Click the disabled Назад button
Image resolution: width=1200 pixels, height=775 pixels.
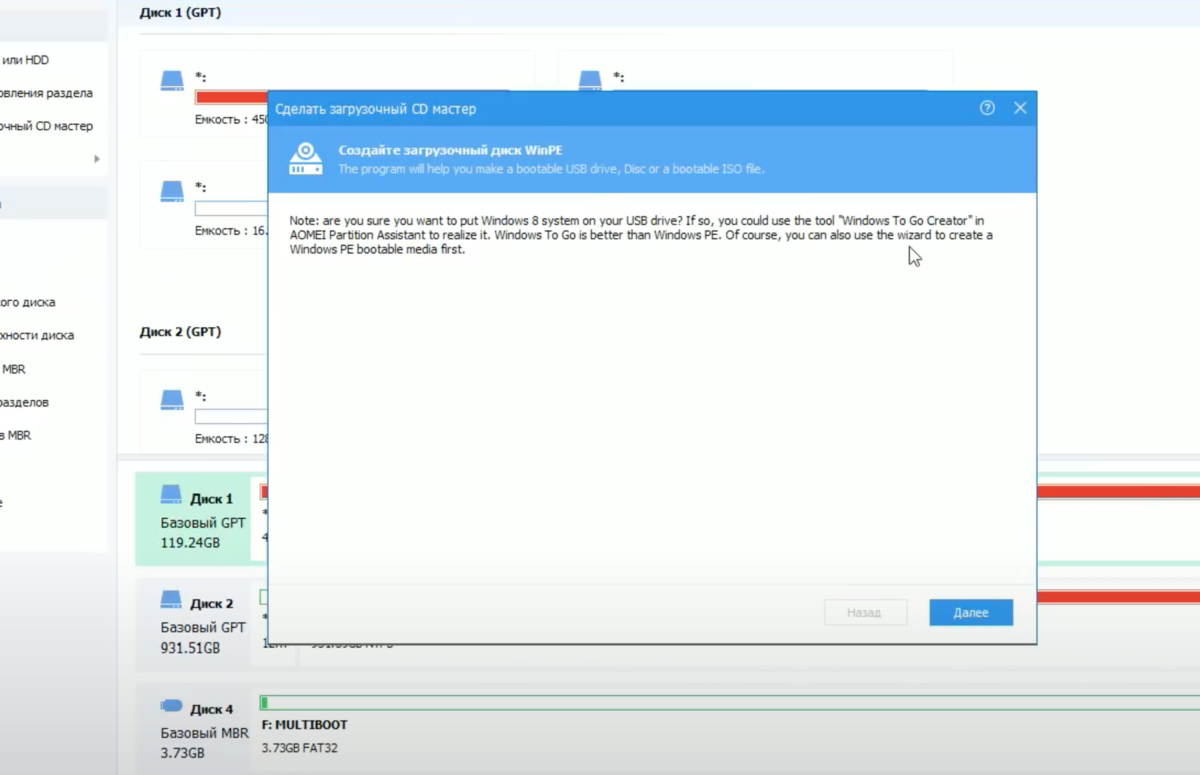click(x=865, y=613)
